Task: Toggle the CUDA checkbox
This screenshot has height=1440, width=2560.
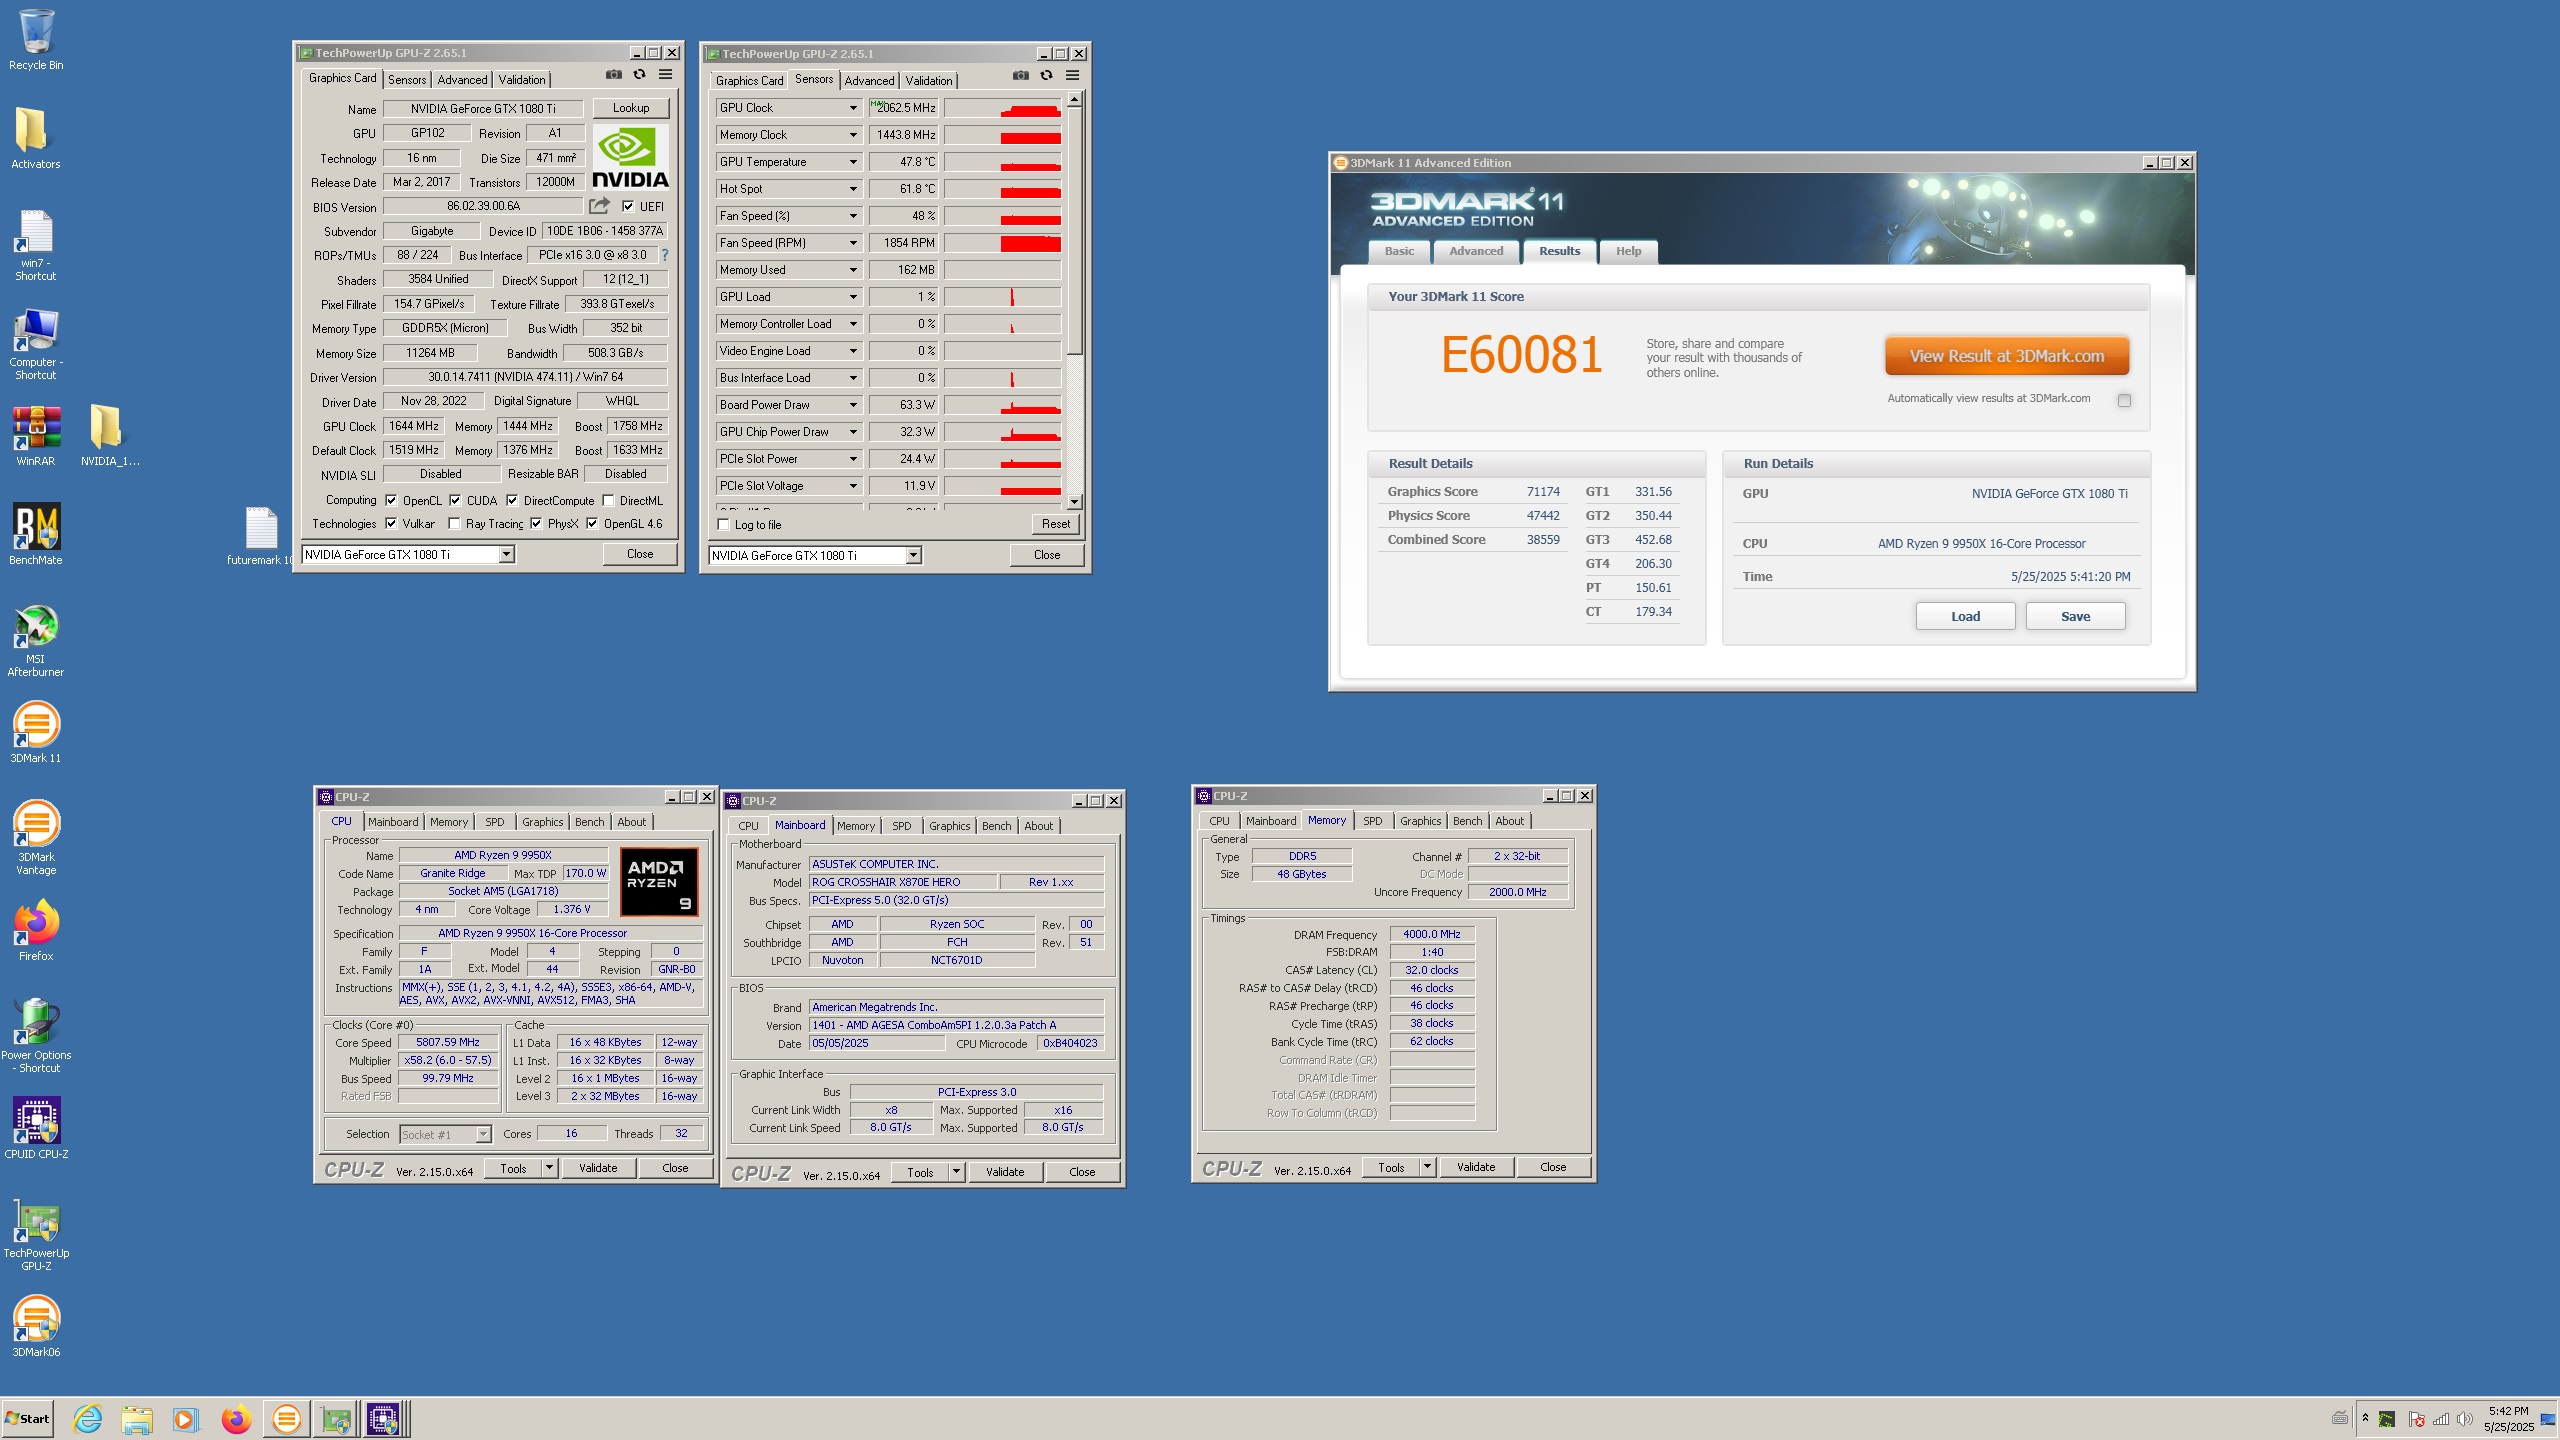Action: coord(455,500)
